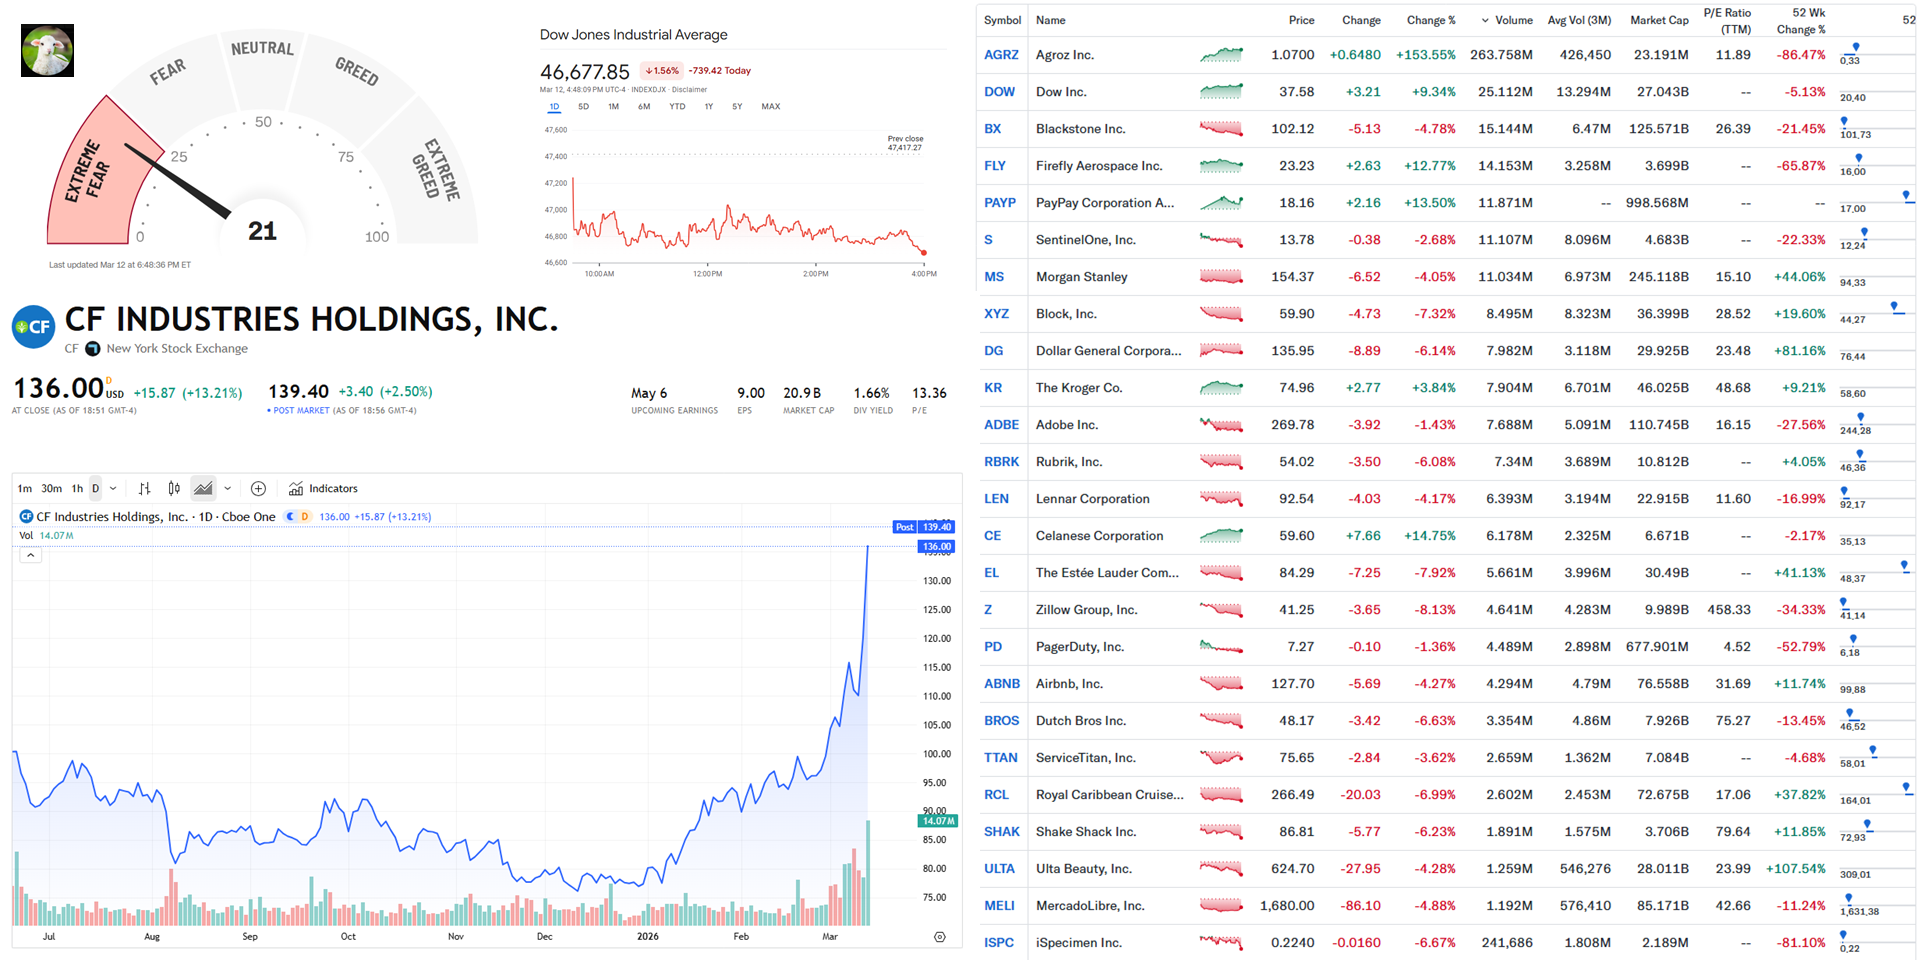This screenshot has width=1920, height=960.
Task: Toggle the extended-hours moon session badge
Action: click(x=291, y=517)
